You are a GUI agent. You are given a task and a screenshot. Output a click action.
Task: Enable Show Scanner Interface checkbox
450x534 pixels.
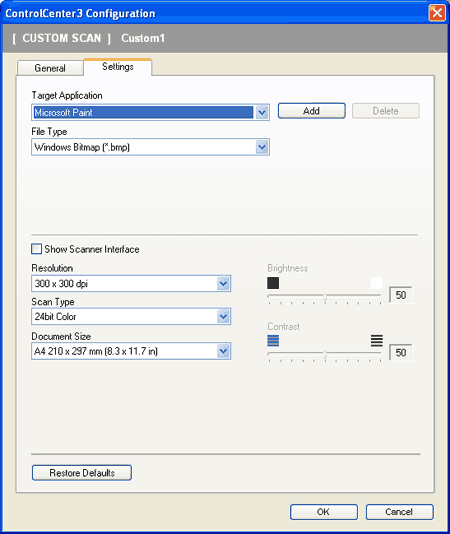pos(36,249)
